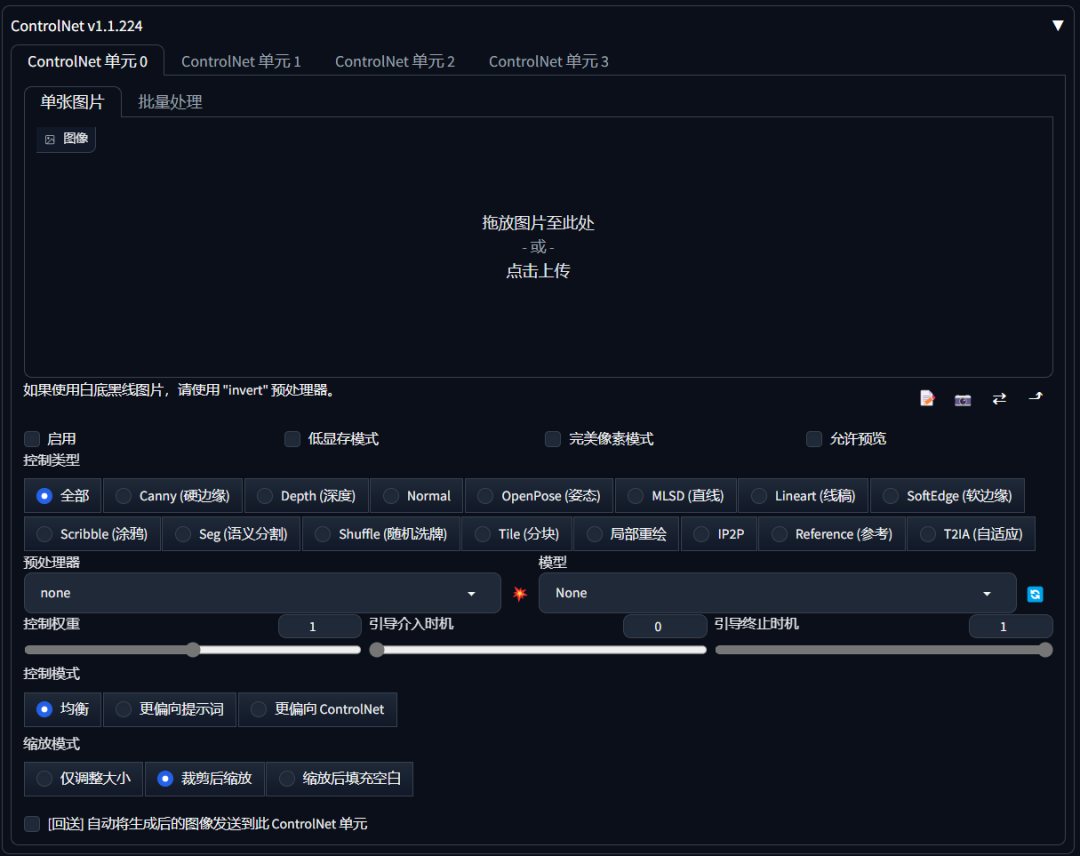This screenshot has height=856, width=1080.
Task: Click the send dimensions arrow icon
Action: pos(1035,397)
